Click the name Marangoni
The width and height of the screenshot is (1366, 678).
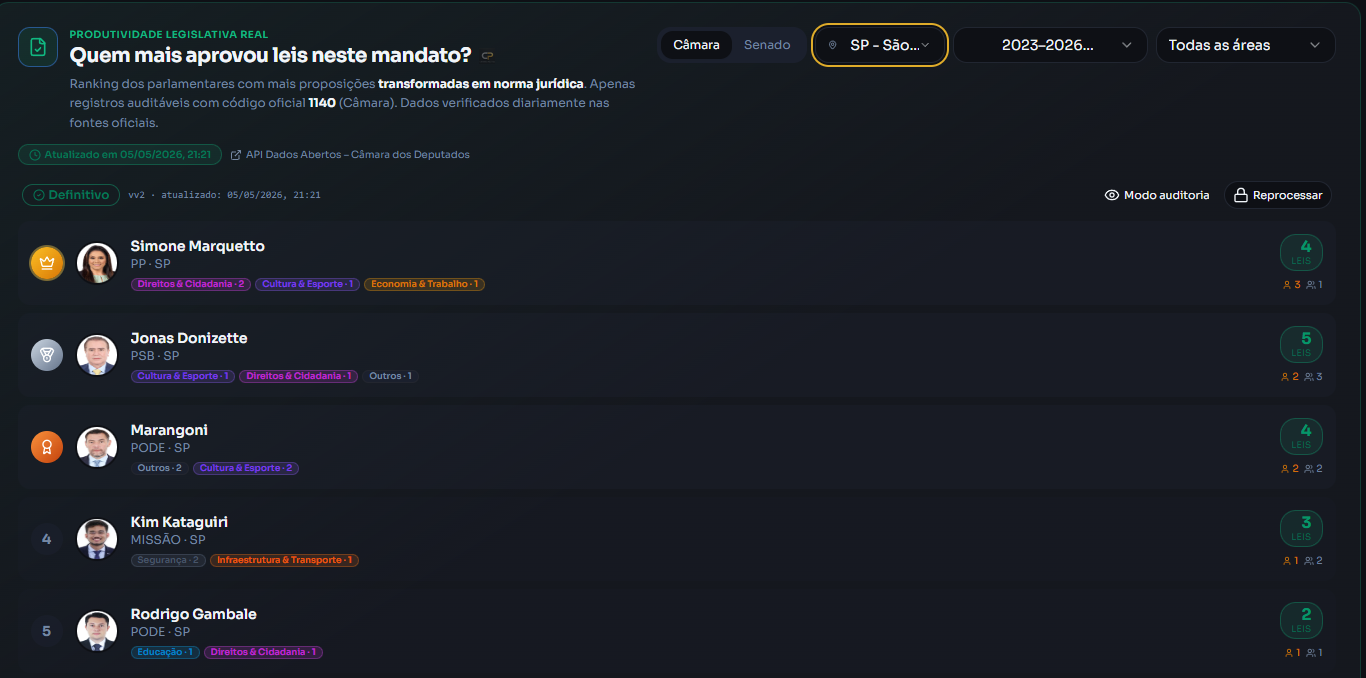169,430
